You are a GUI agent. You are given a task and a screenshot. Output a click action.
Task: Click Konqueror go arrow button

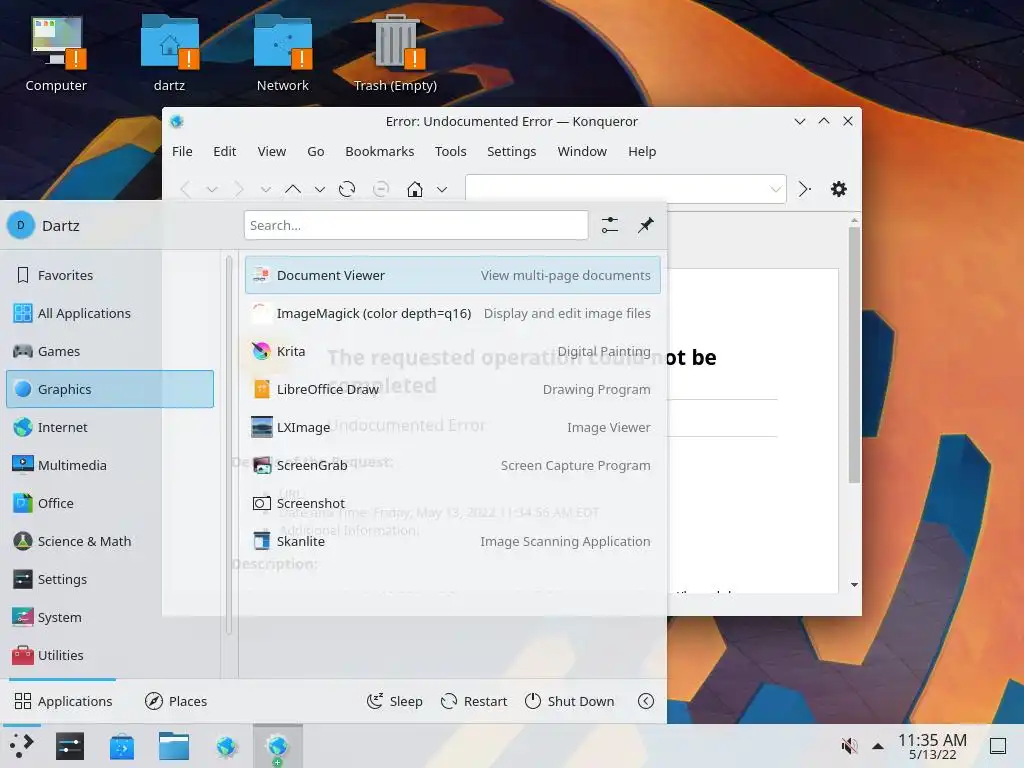point(805,189)
